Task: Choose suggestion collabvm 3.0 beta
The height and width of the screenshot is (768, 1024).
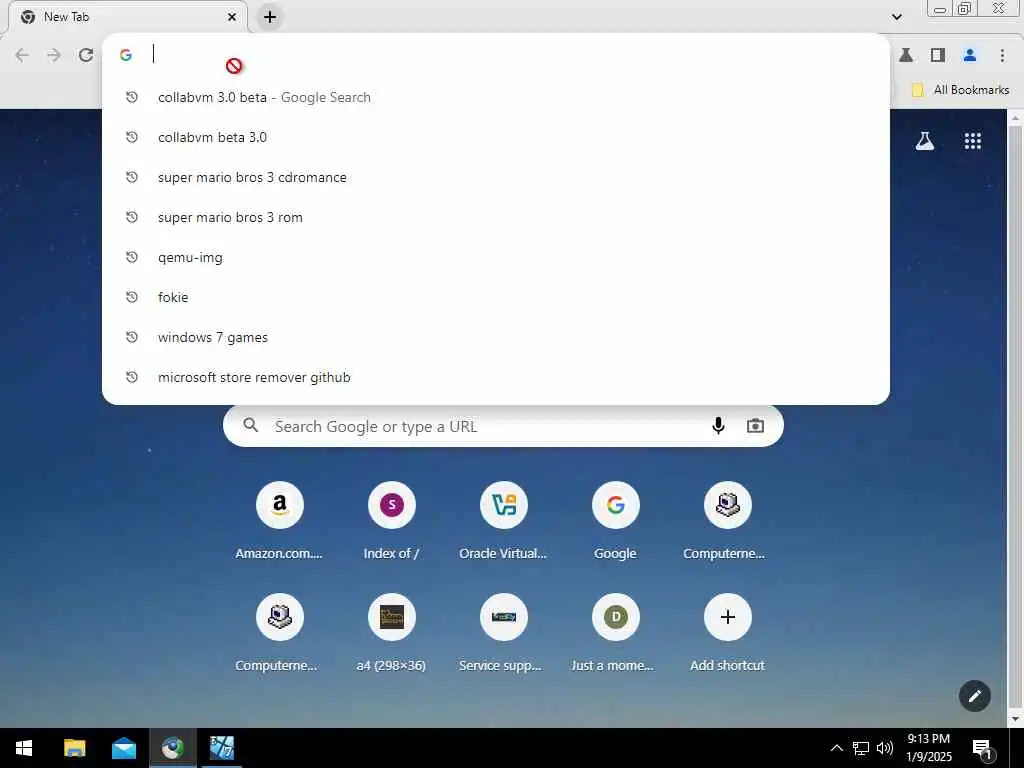Action: [x=496, y=97]
